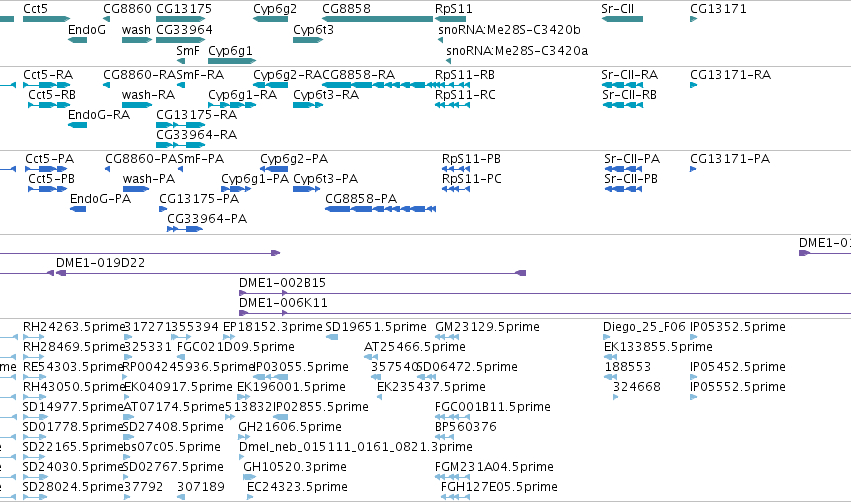Select protein RpS11-PC
Viewport: 851px width, 502px height.
[x=456, y=189]
